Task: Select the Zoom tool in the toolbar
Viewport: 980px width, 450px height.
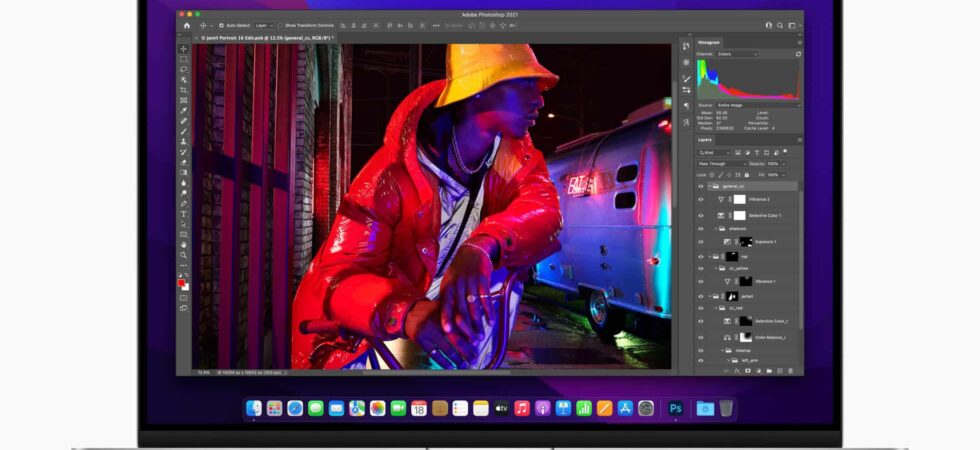Action: tap(184, 255)
